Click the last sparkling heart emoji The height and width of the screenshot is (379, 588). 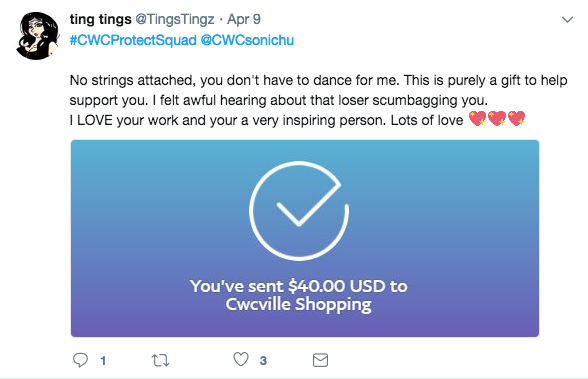(x=516, y=119)
